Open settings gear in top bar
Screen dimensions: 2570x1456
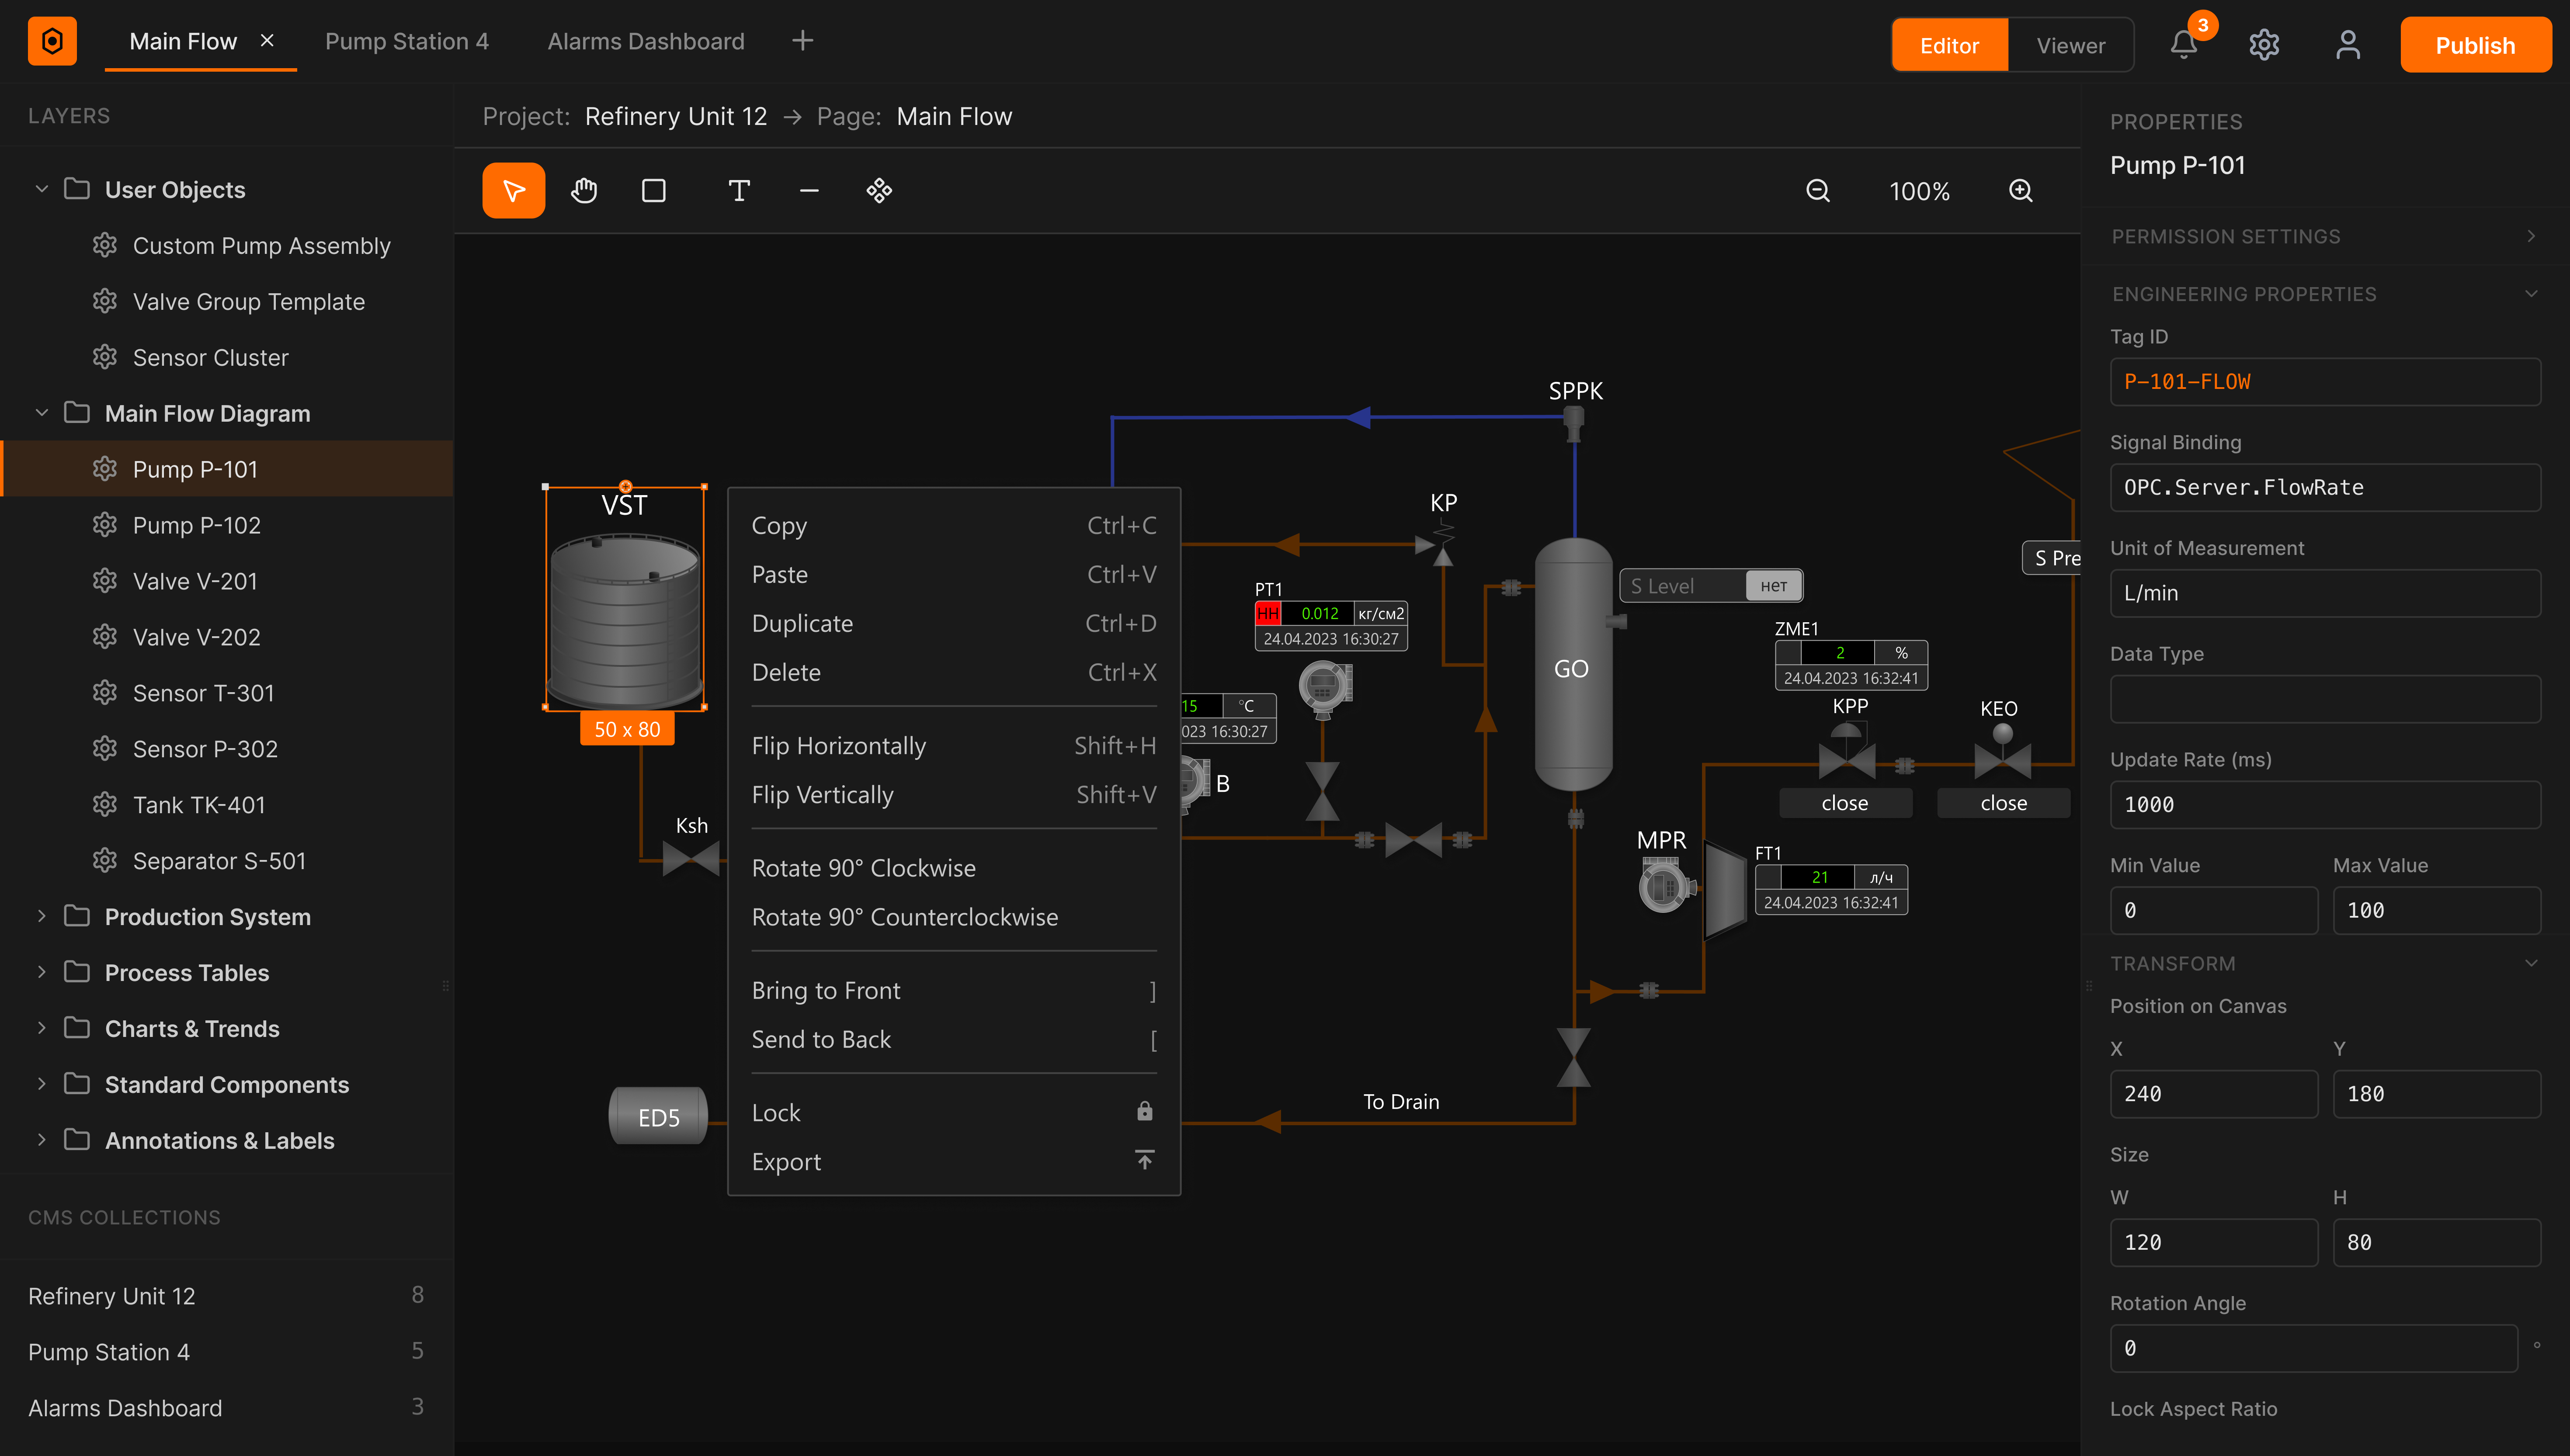[2264, 45]
